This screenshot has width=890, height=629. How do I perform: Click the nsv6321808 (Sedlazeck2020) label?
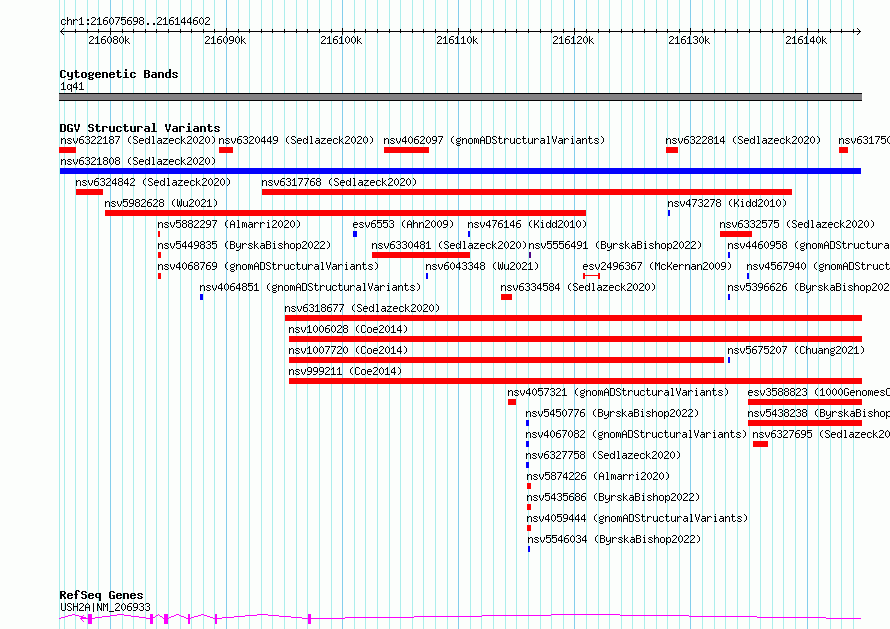coord(138,161)
